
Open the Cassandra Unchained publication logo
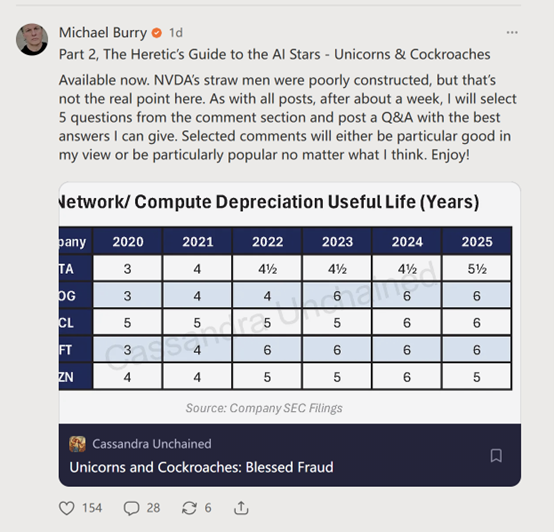77,444
